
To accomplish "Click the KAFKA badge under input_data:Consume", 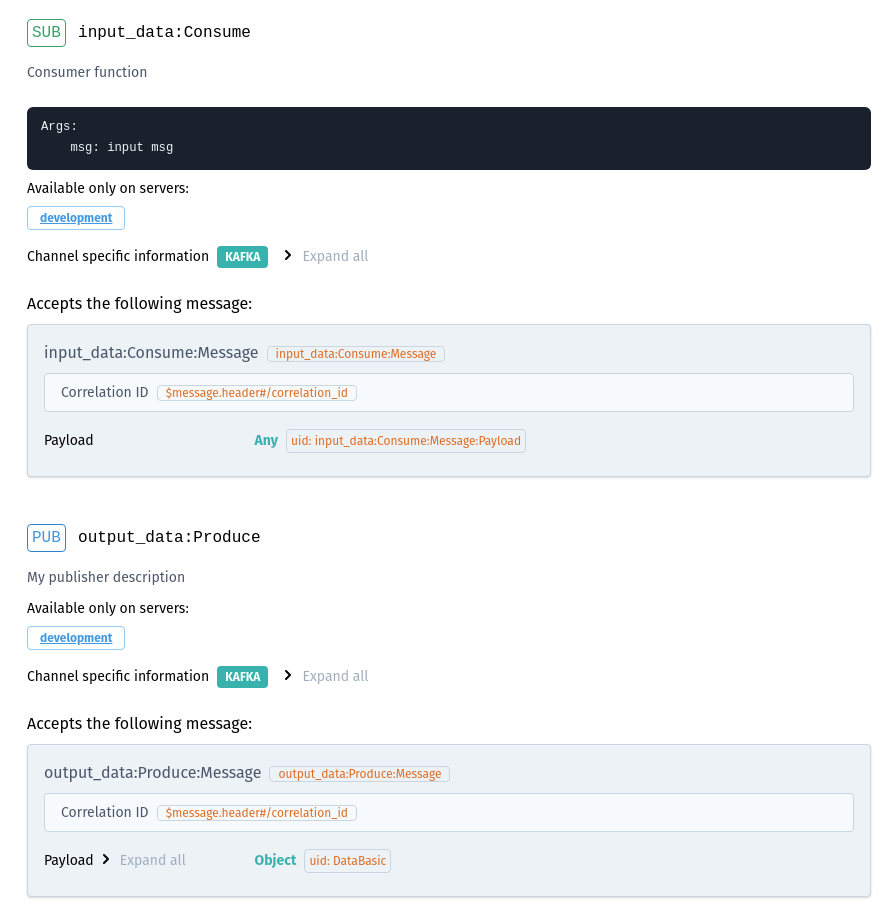I will pyautogui.click(x=242, y=256).
